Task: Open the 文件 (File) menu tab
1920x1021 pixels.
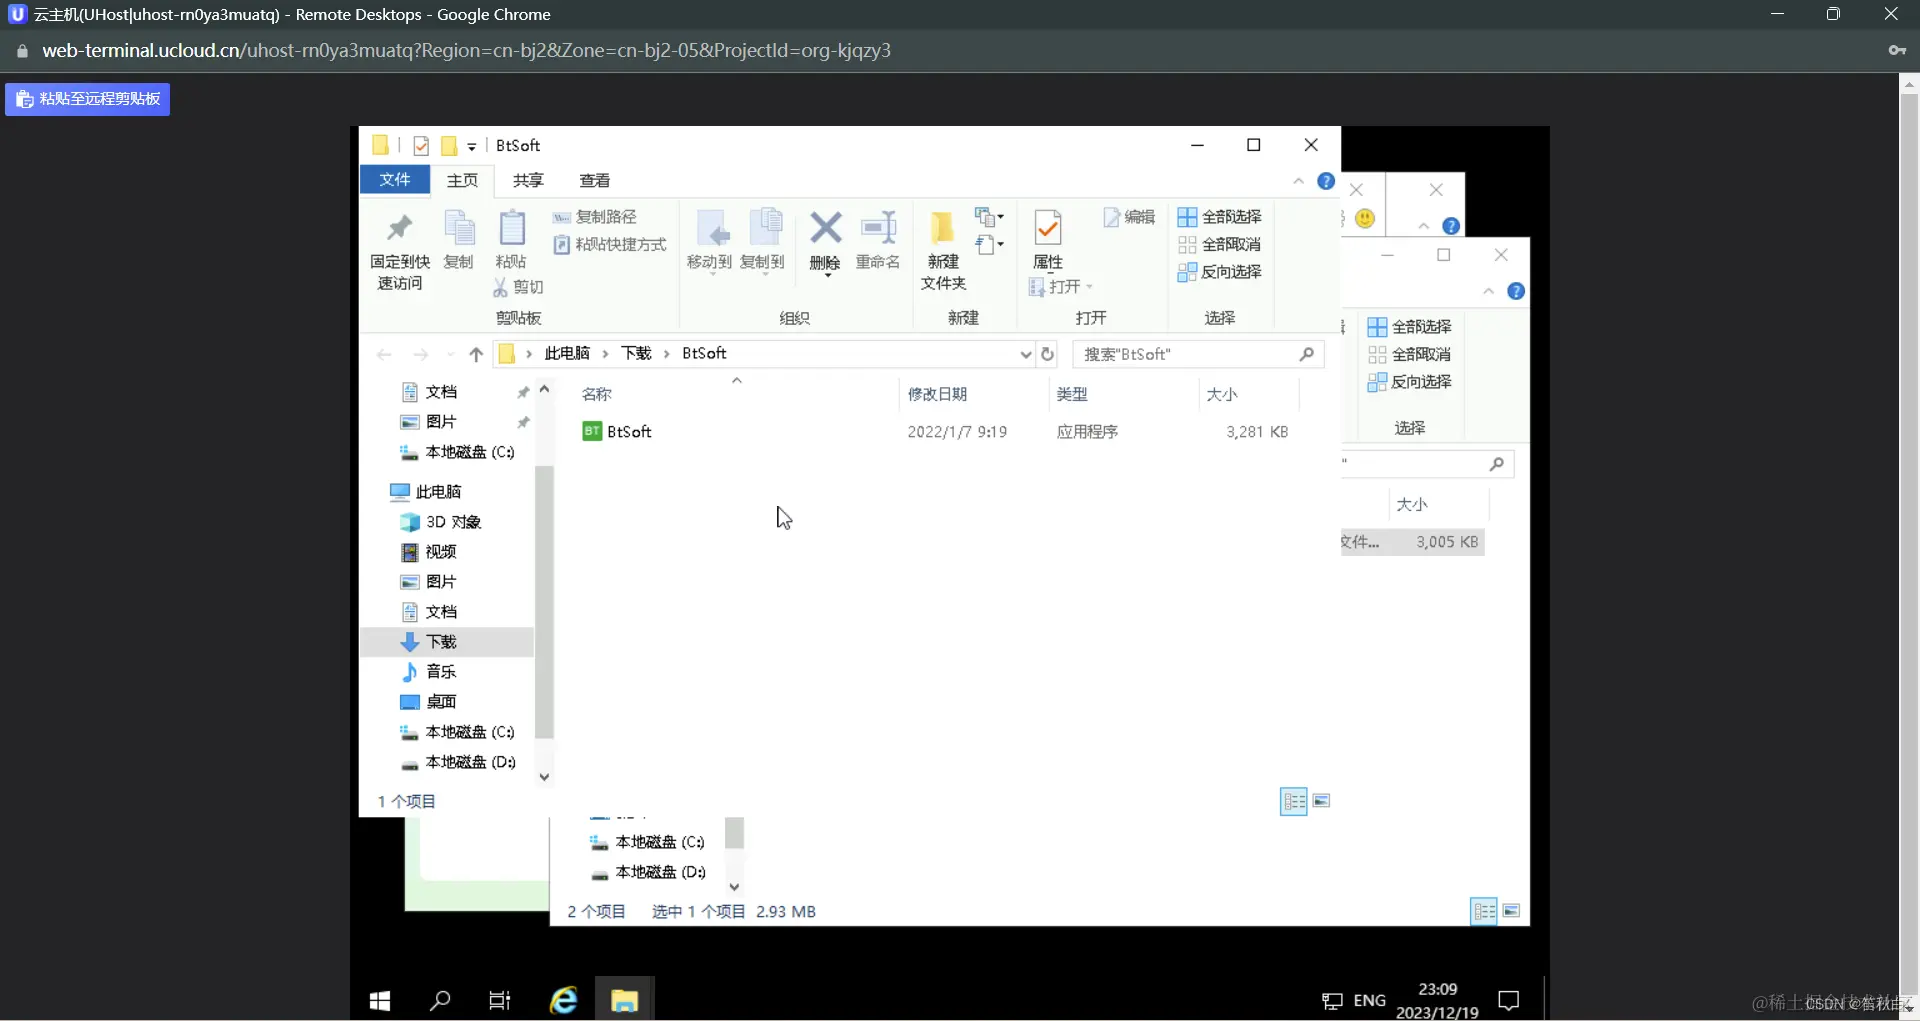Action: [395, 180]
